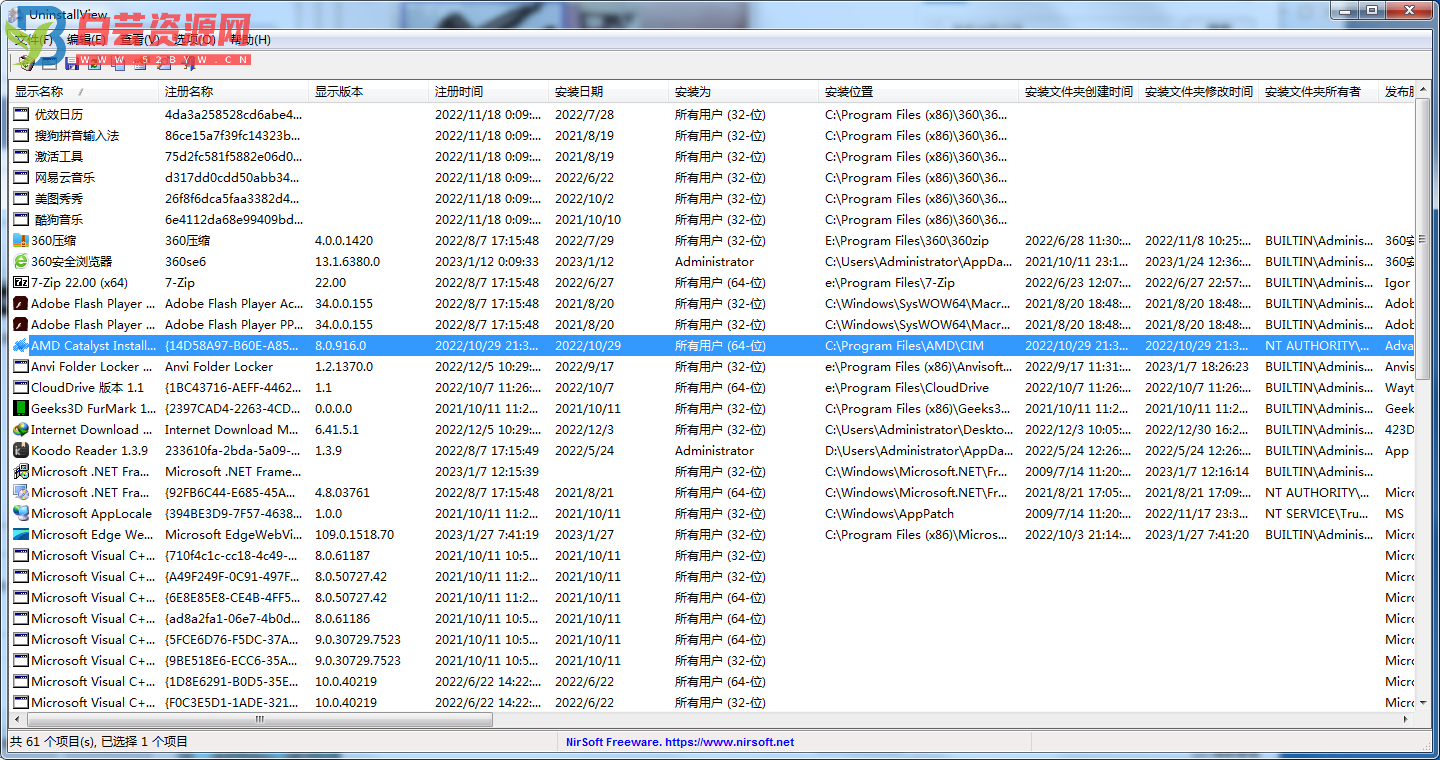
Task: Click the vertical scrollbar down arrow
Action: tap(1423, 704)
